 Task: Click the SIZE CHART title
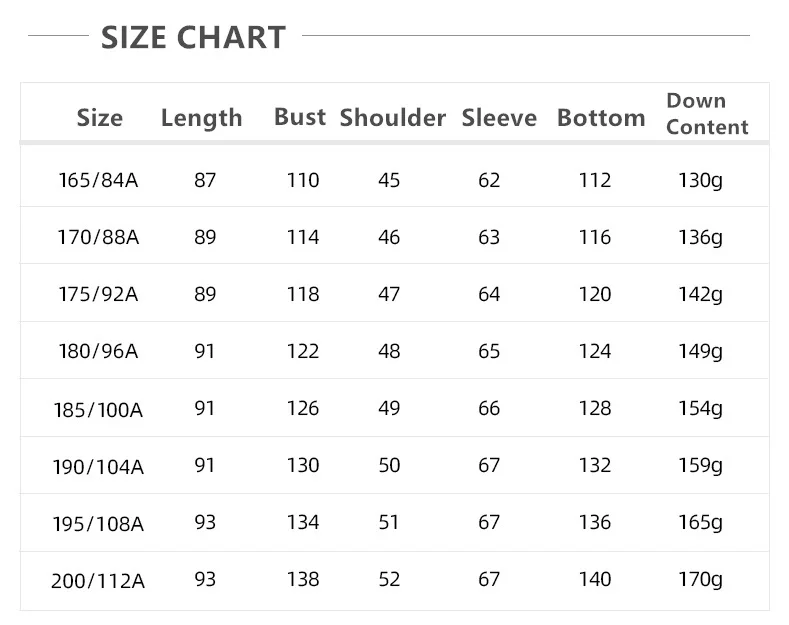point(193,37)
